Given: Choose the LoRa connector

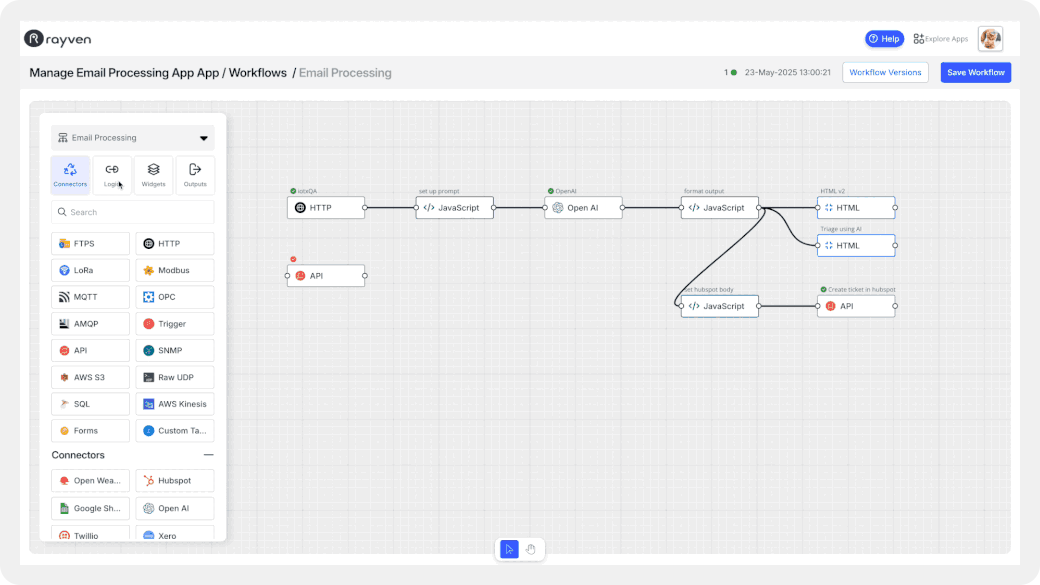Looking at the screenshot, I should pos(90,270).
